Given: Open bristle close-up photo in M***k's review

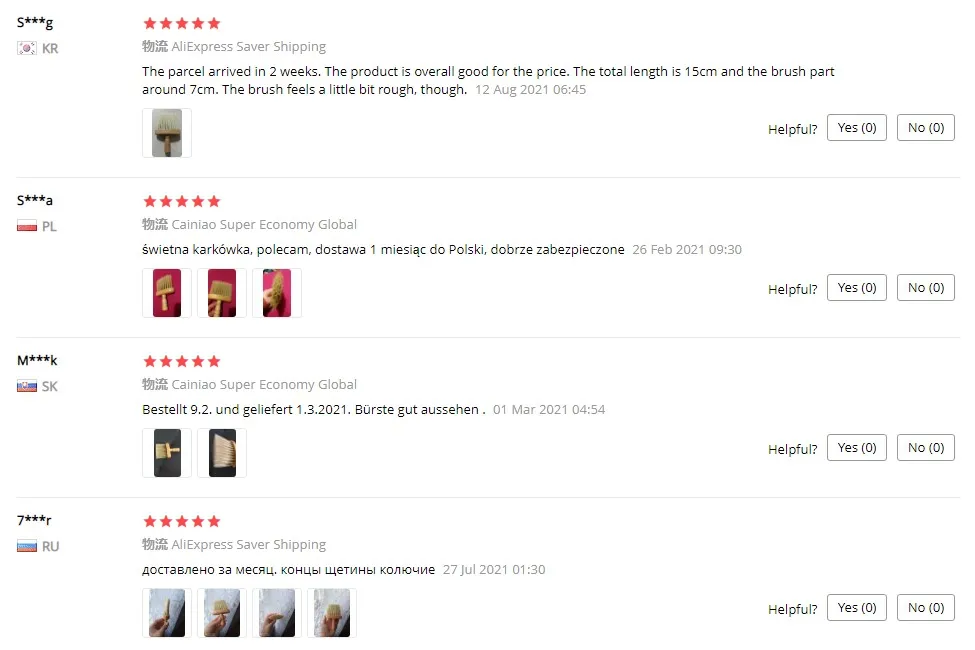Looking at the screenshot, I should (x=222, y=453).
